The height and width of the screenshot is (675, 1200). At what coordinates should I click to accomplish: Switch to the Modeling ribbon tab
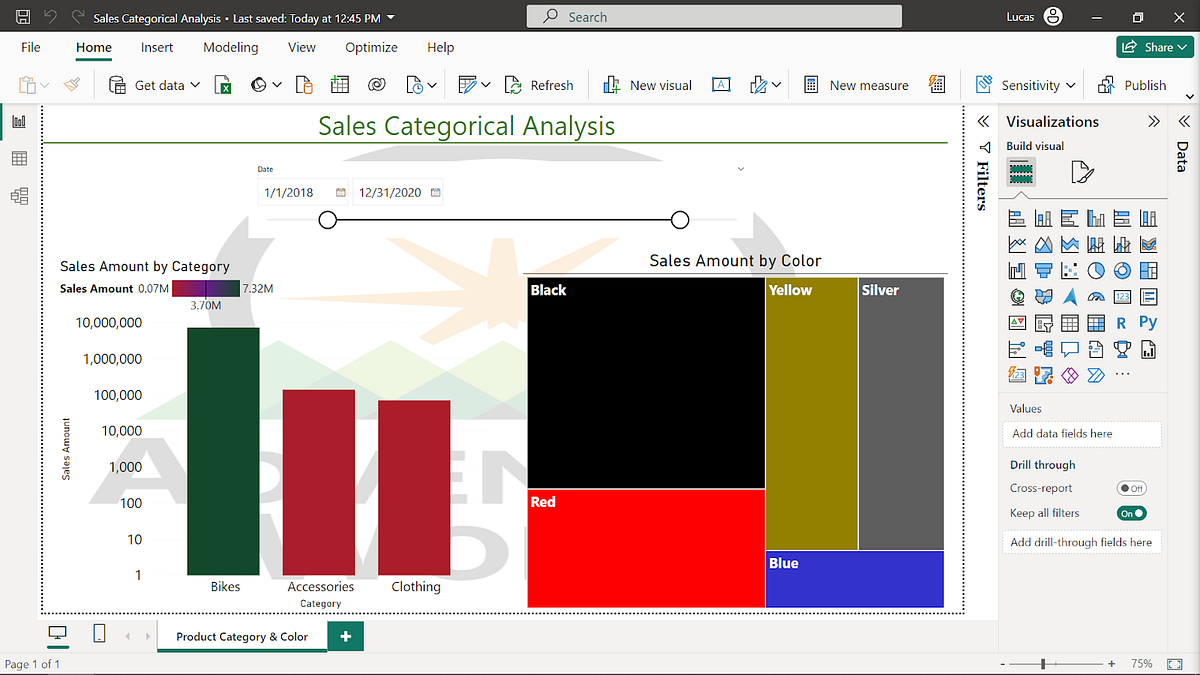point(230,47)
